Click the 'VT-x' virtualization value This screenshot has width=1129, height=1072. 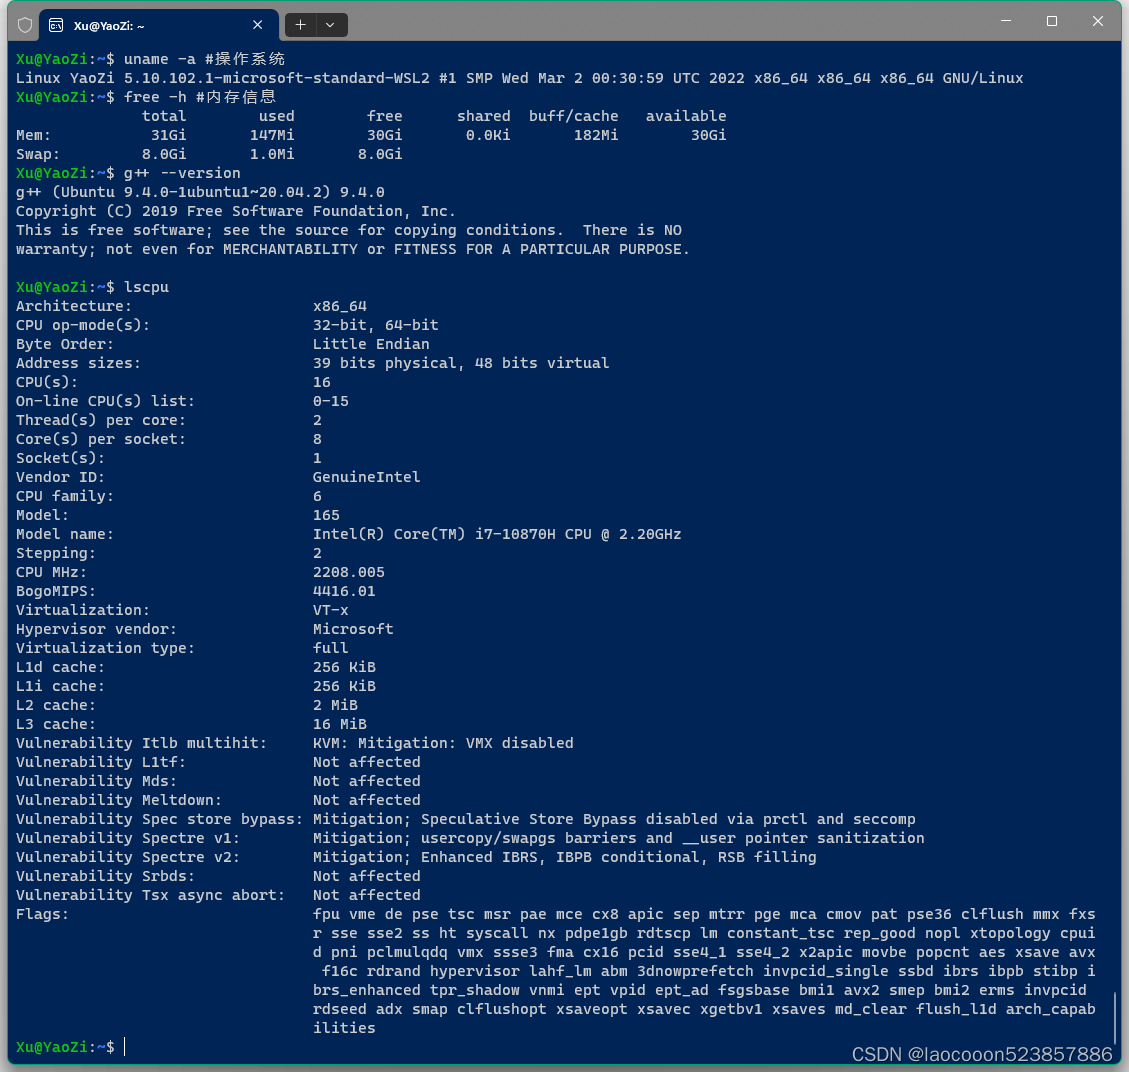point(330,611)
